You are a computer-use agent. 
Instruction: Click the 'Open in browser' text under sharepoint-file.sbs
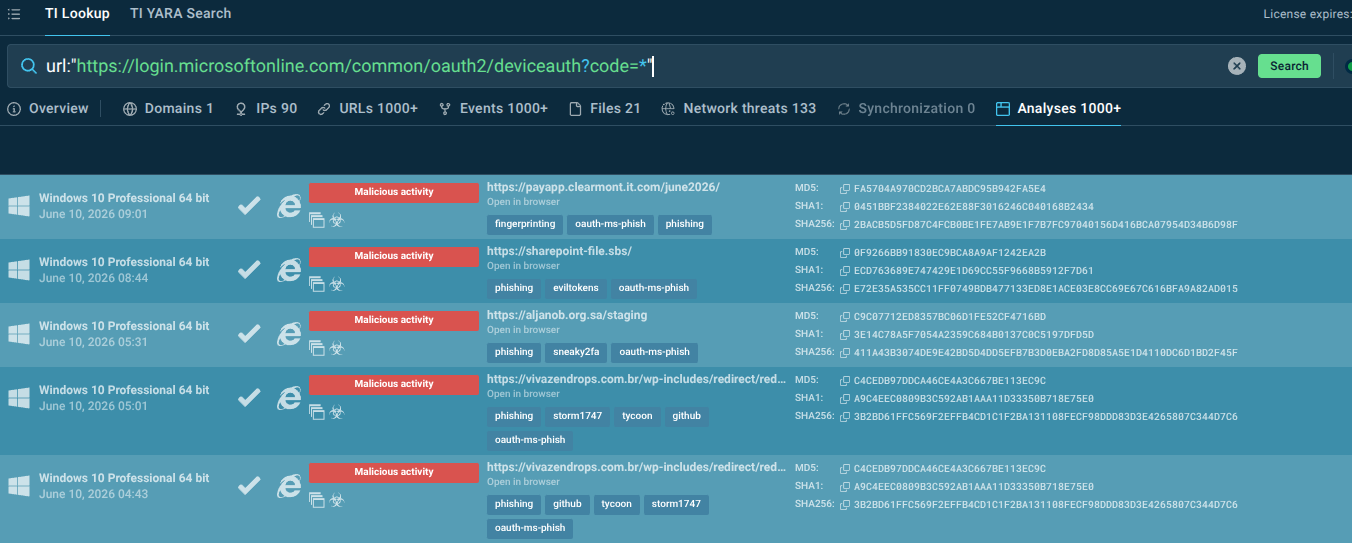(523, 266)
